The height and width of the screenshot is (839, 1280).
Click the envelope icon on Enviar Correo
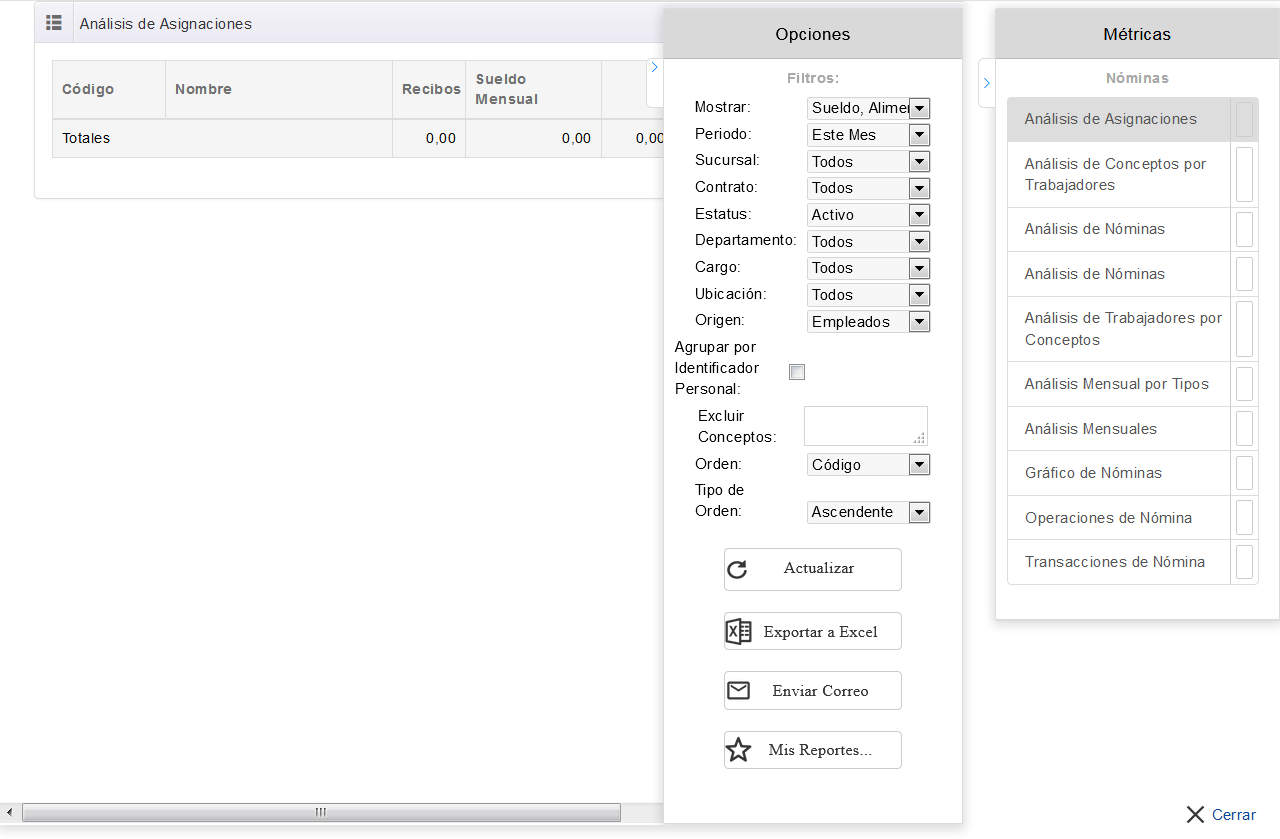pos(738,690)
